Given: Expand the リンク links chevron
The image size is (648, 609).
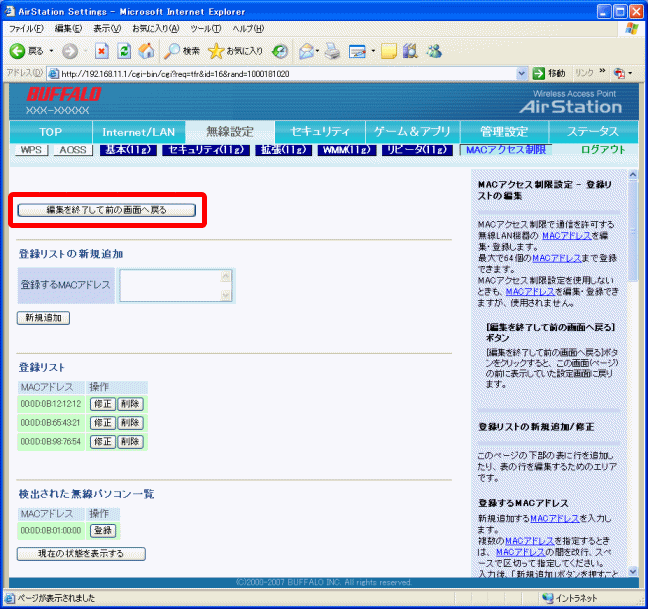Looking at the screenshot, I should point(603,71).
